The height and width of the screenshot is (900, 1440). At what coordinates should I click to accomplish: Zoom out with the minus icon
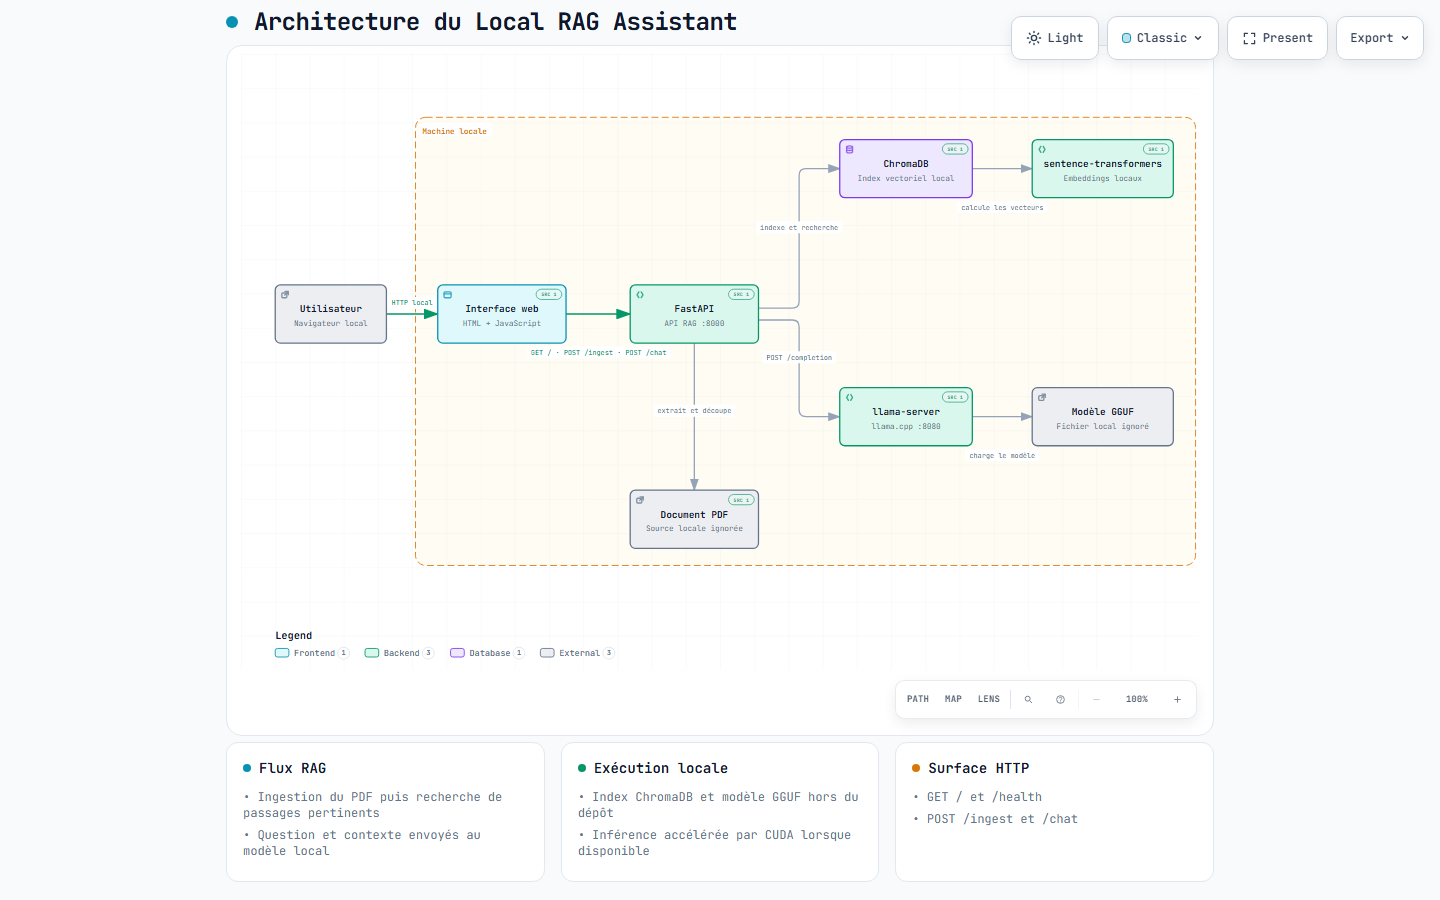coord(1096,699)
